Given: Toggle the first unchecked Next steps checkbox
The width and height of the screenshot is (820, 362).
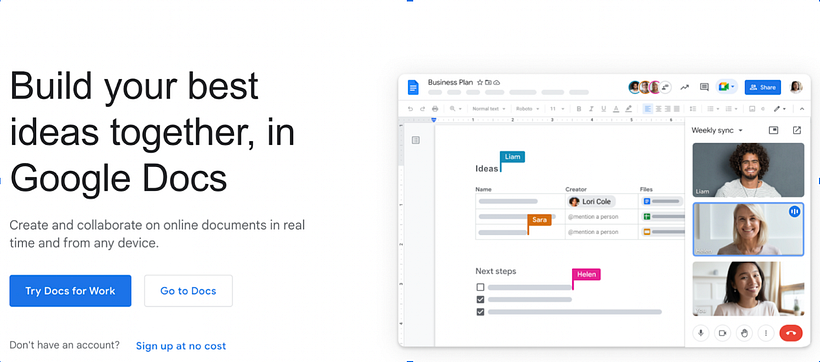Looking at the screenshot, I should (x=480, y=287).
